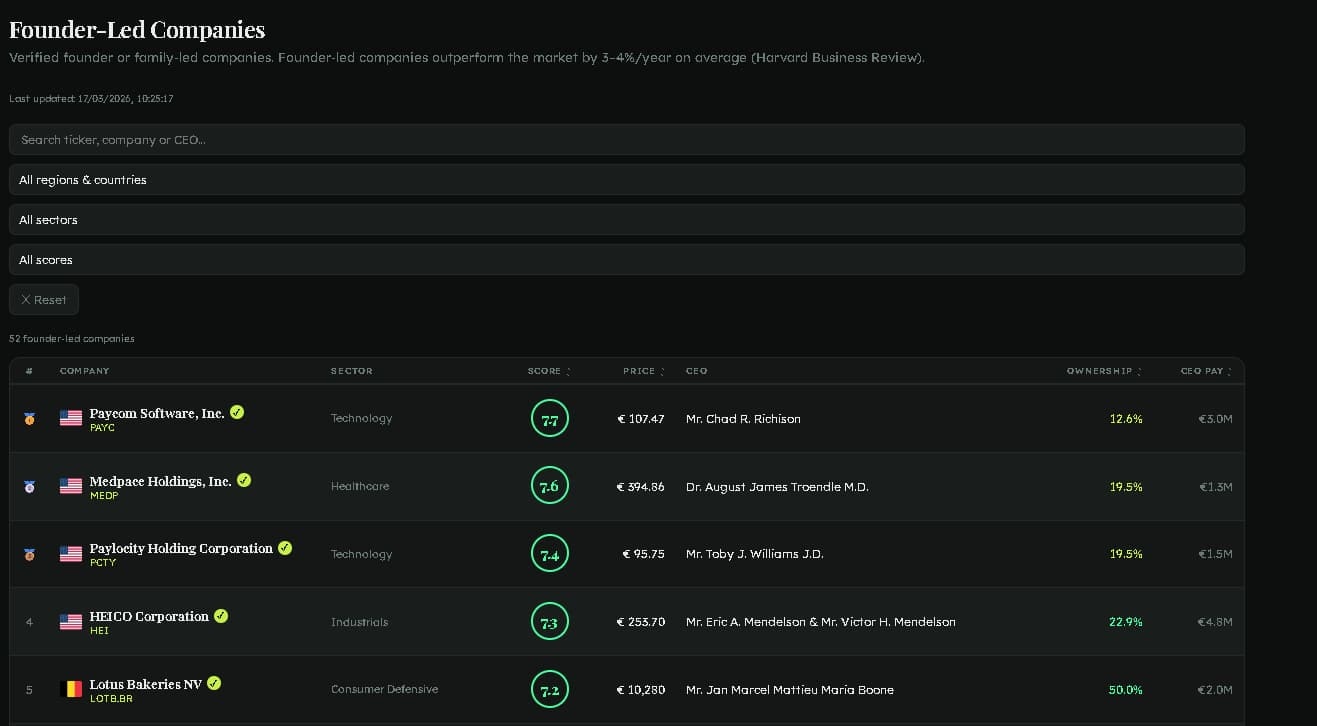Open the PAYC ticker link

pyautogui.click(x=102, y=427)
